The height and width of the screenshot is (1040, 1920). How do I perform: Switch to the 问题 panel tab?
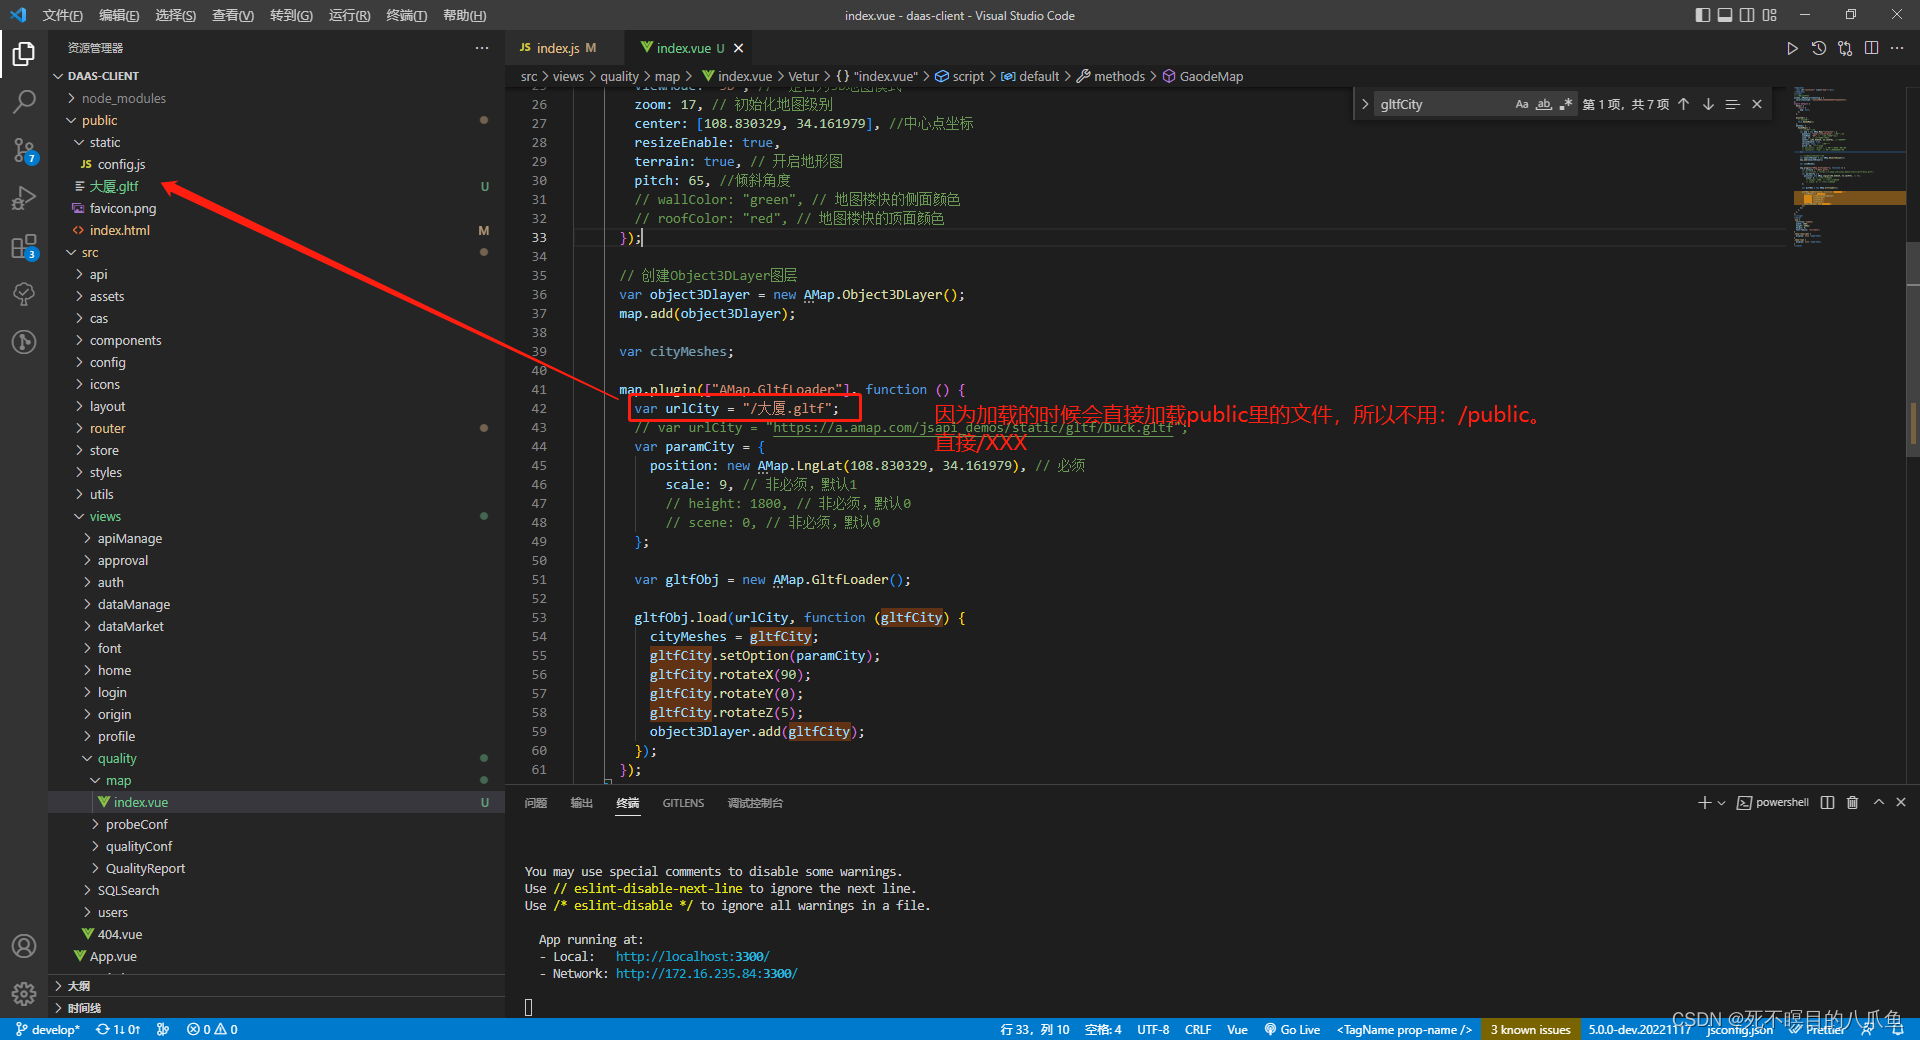[x=535, y=803]
